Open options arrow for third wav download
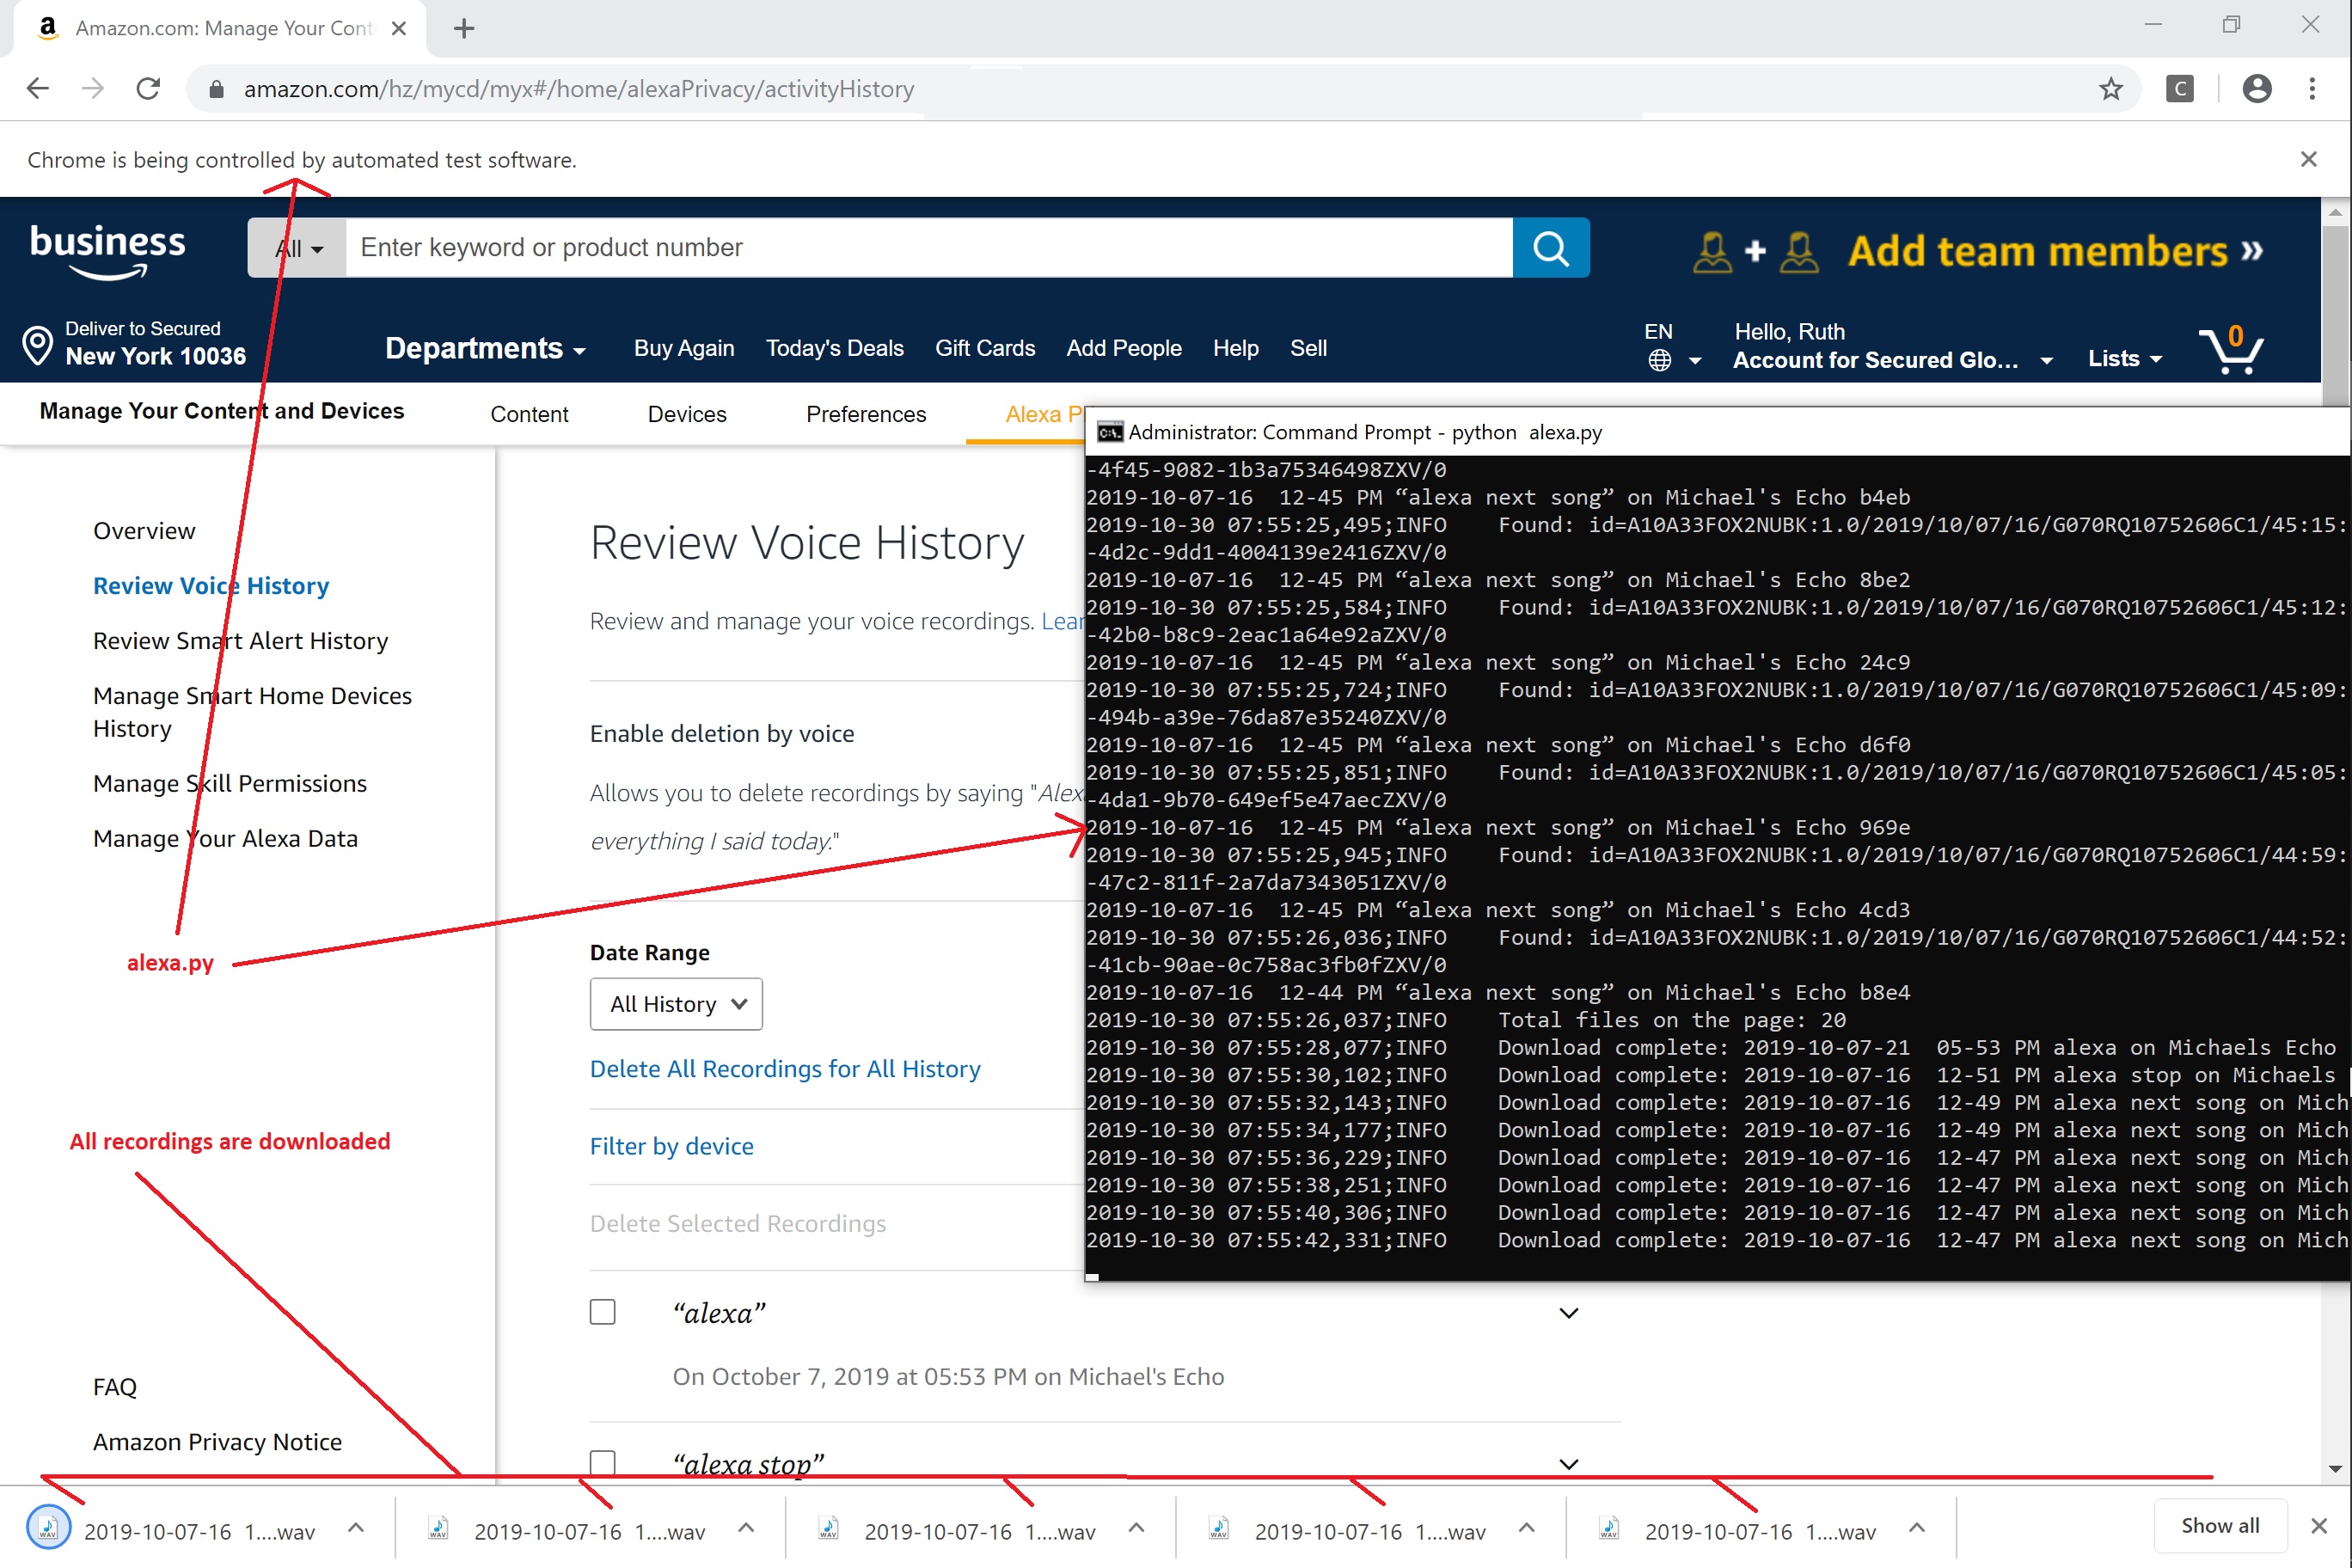 [x=1136, y=1527]
